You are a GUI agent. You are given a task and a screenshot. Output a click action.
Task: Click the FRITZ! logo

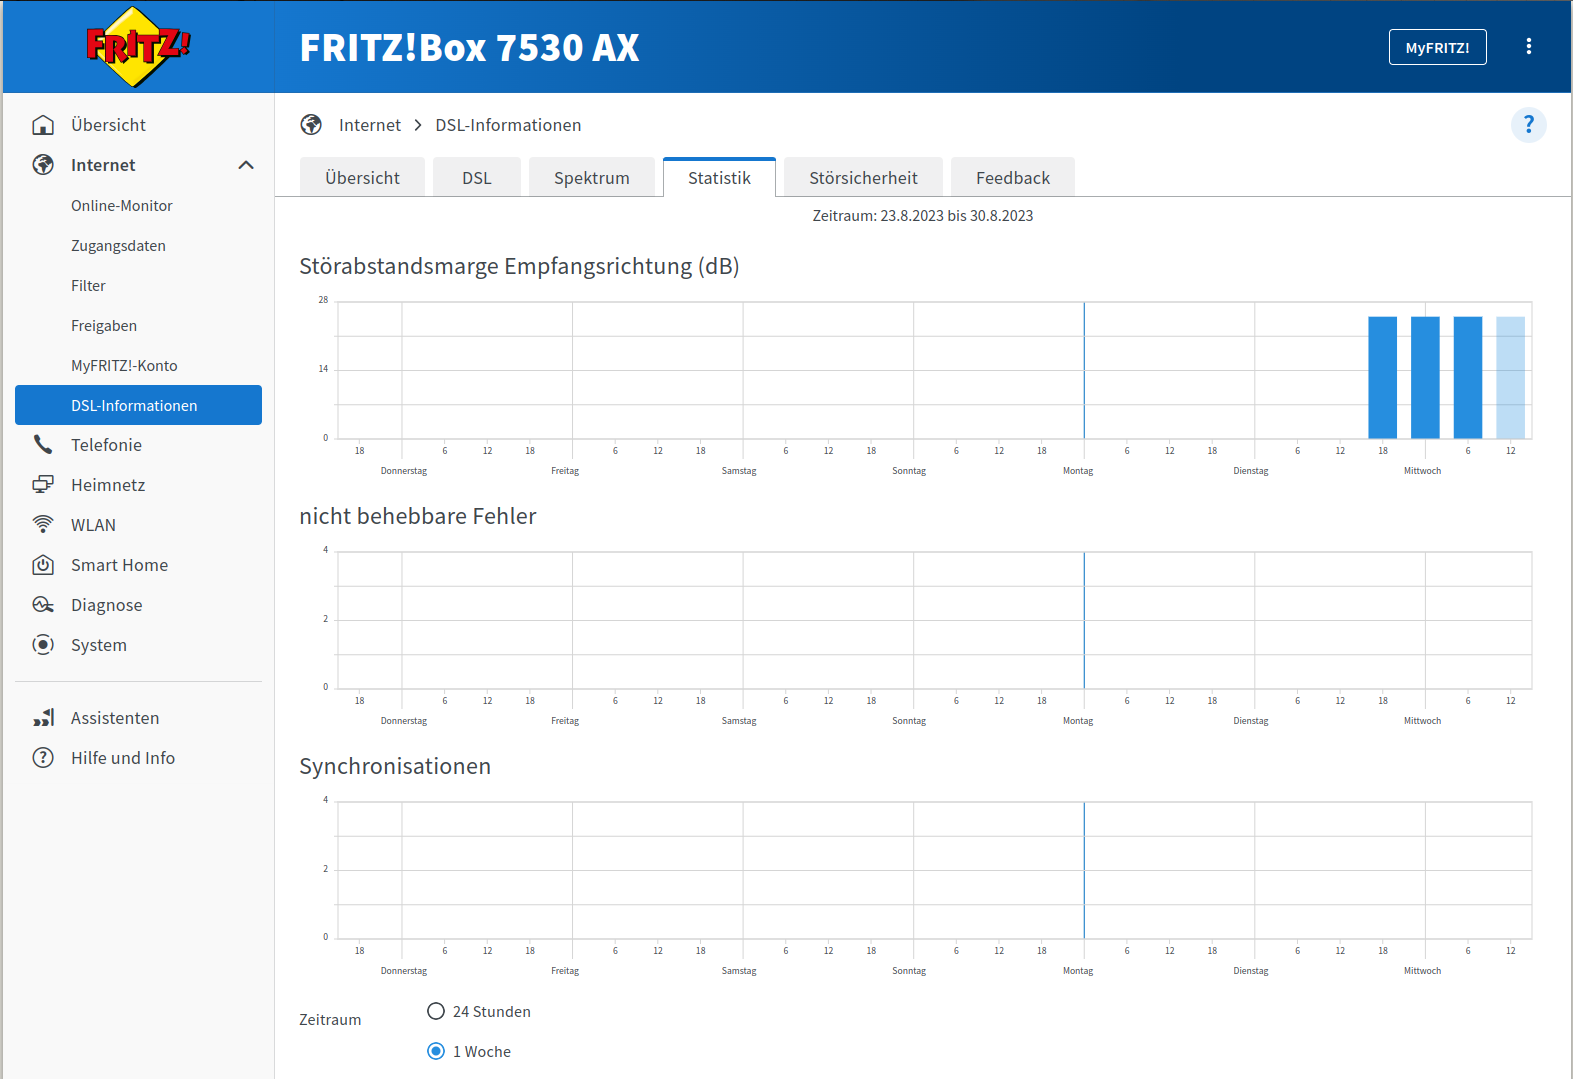[x=137, y=47]
